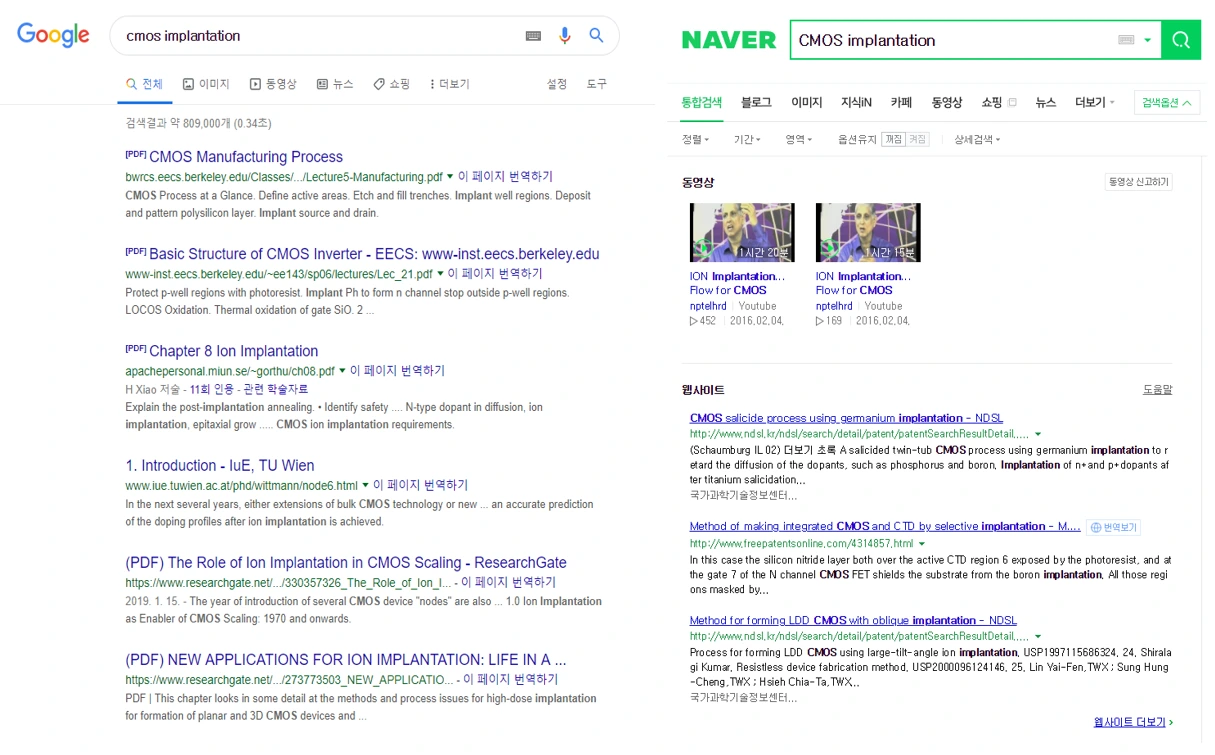
Task: Expand dropdown arrow beside Lecture5-Manufacturing.pdf URL
Action: click(x=450, y=176)
